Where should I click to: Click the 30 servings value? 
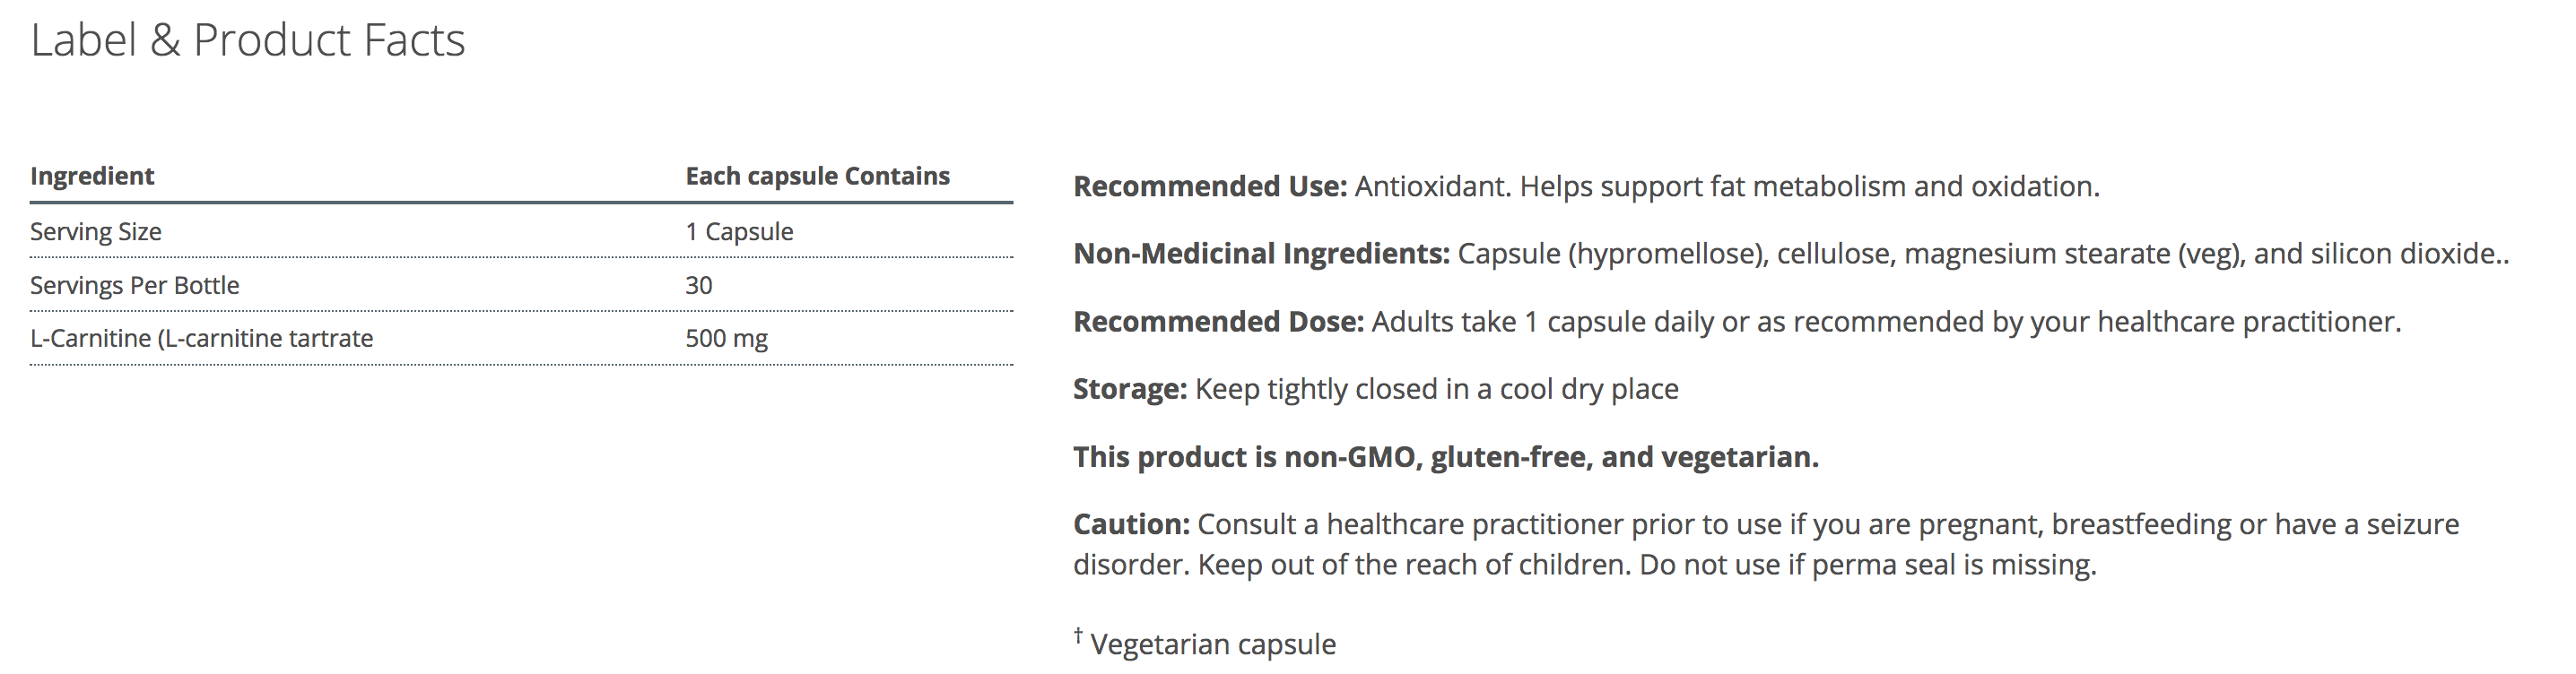pyautogui.click(x=698, y=286)
